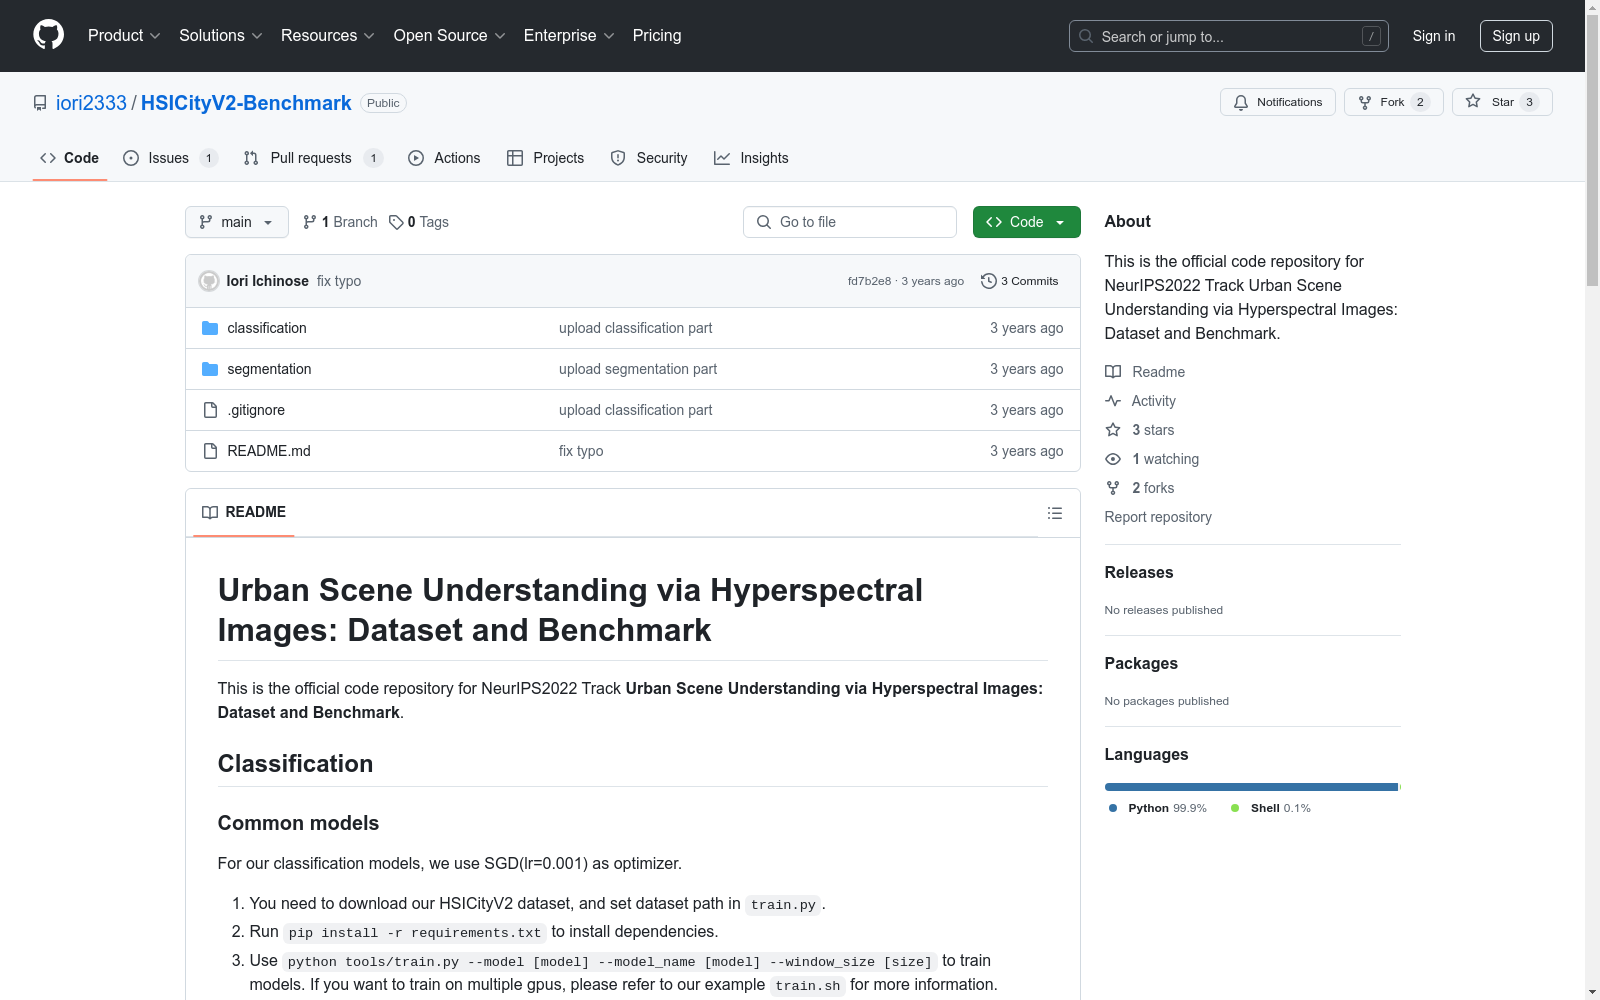Focus the Search or jump to field
The height and width of the screenshot is (1000, 1600).
[x=1229, y=36]
